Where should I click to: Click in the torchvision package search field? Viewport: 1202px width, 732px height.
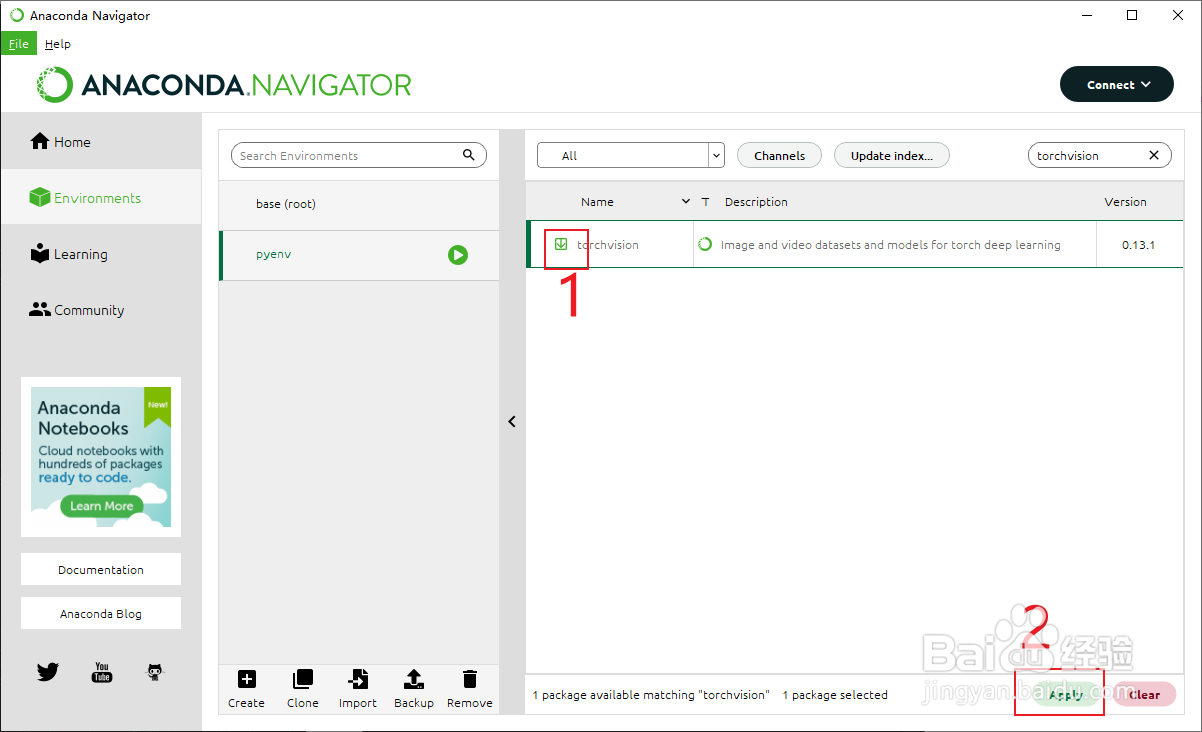(x=1100, y=155)
